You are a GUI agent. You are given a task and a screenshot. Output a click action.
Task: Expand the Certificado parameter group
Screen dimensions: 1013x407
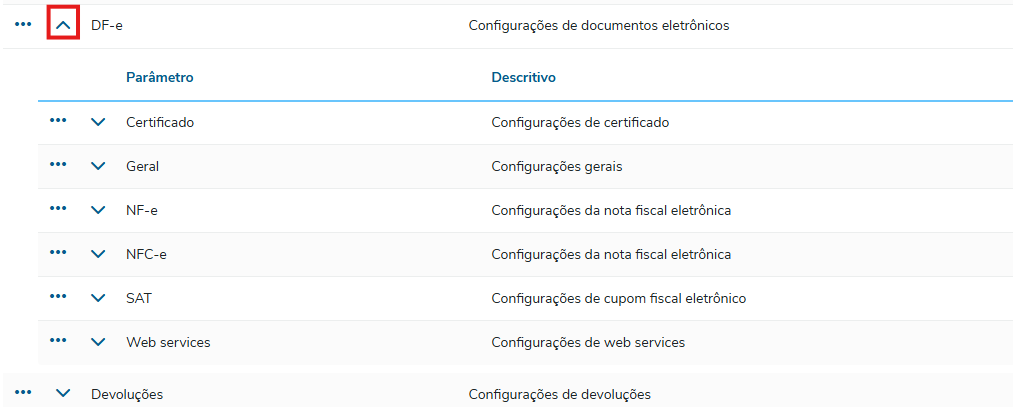pyautogui.click(x=98, y=122)
